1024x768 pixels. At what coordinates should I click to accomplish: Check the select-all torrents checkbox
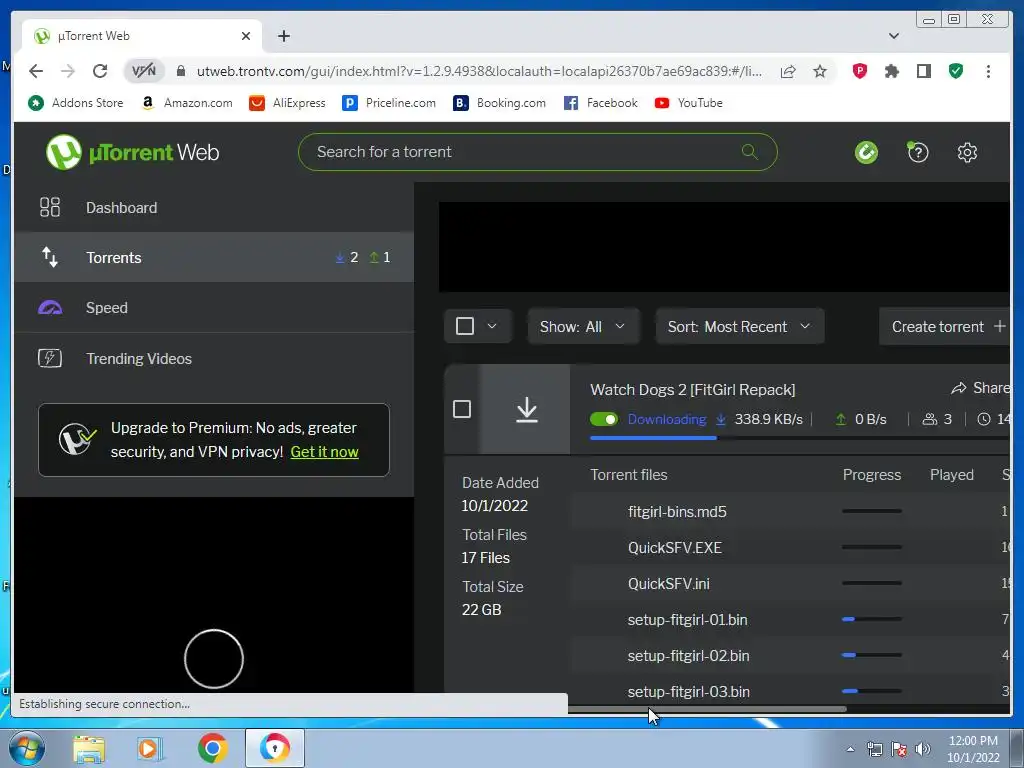click(x=464, y=326)
